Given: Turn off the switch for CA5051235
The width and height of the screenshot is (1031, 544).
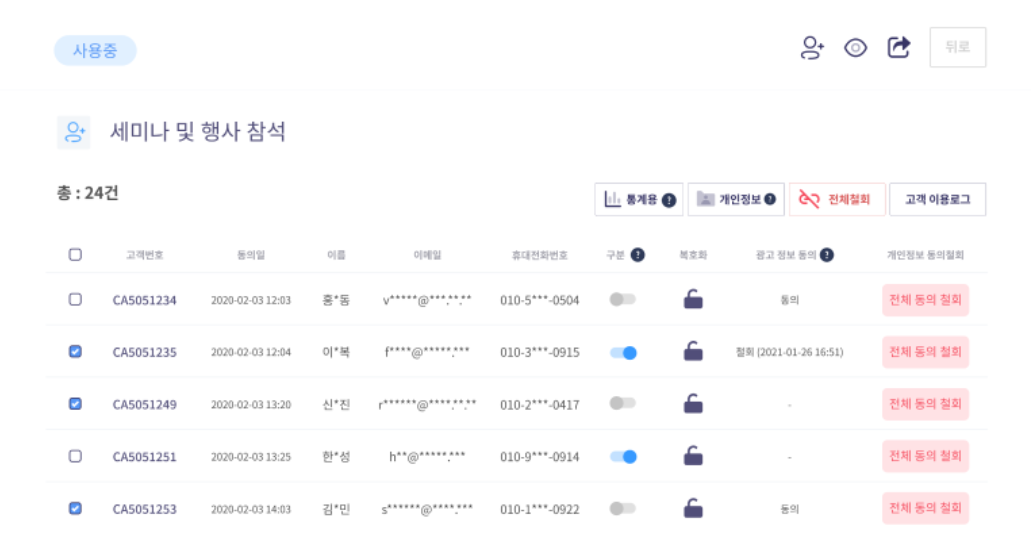Looking at the screenshot, I should point(623,353).
